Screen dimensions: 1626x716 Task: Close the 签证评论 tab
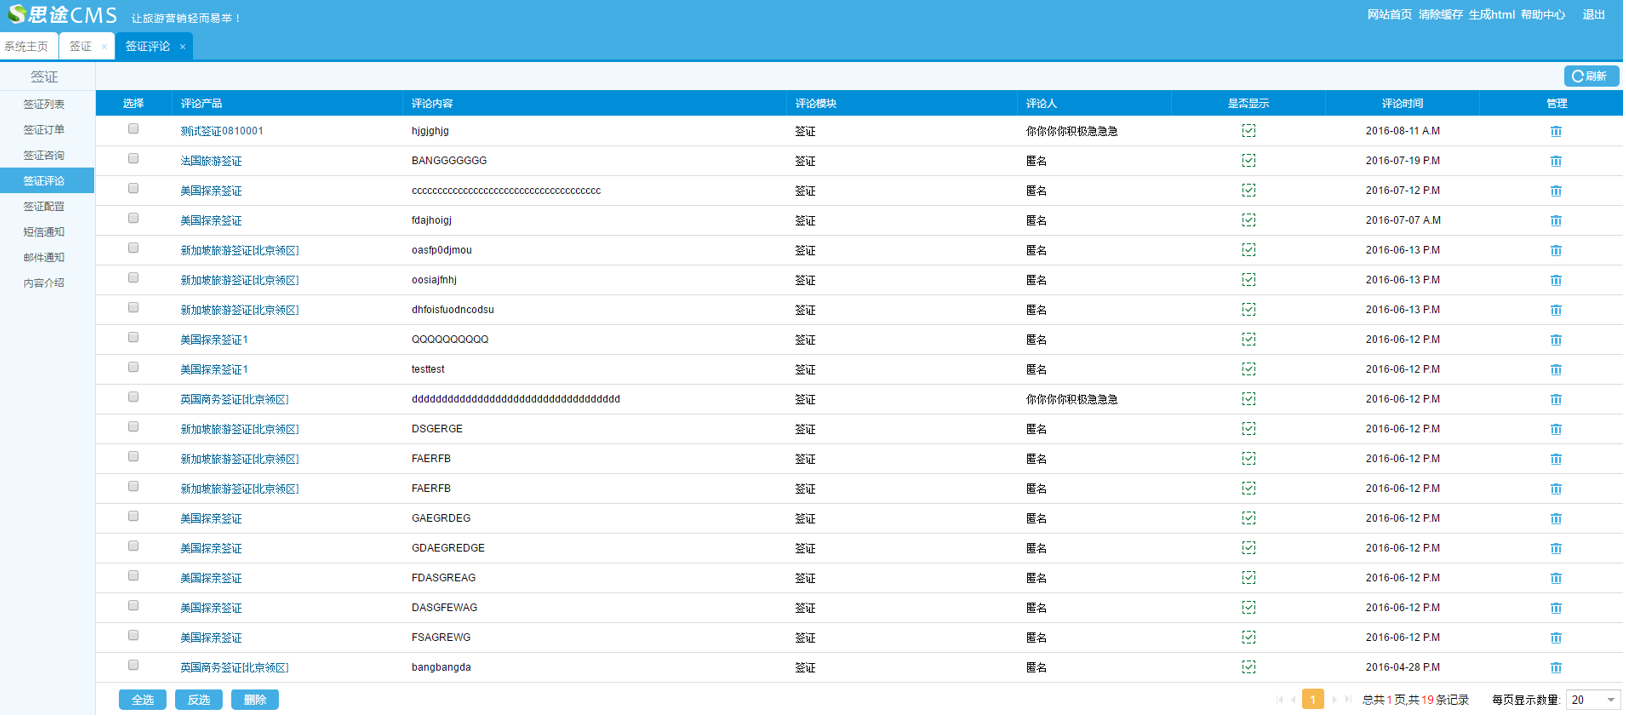182,47
